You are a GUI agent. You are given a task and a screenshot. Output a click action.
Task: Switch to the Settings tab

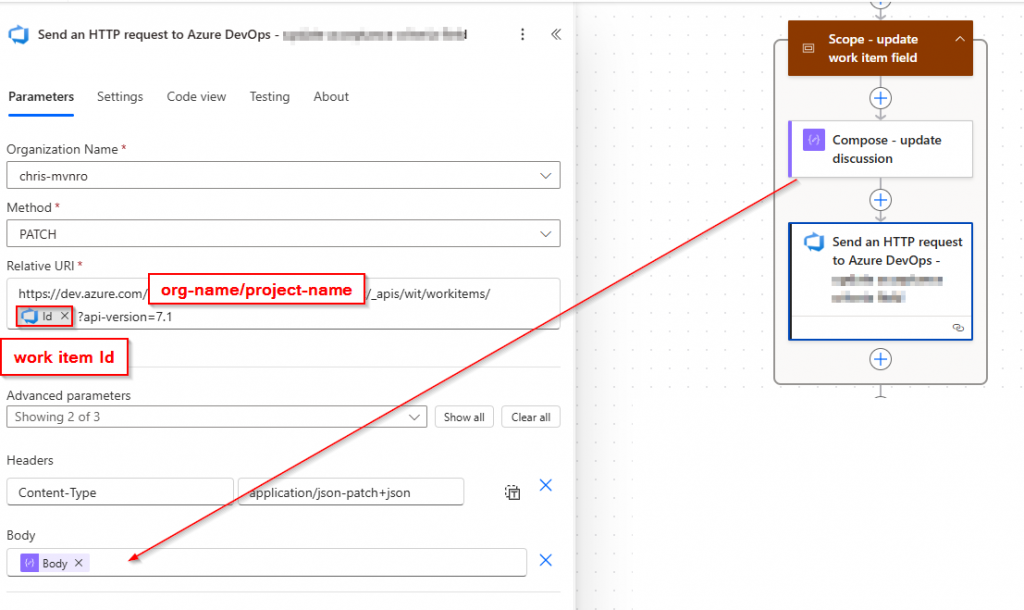(120, 97)
